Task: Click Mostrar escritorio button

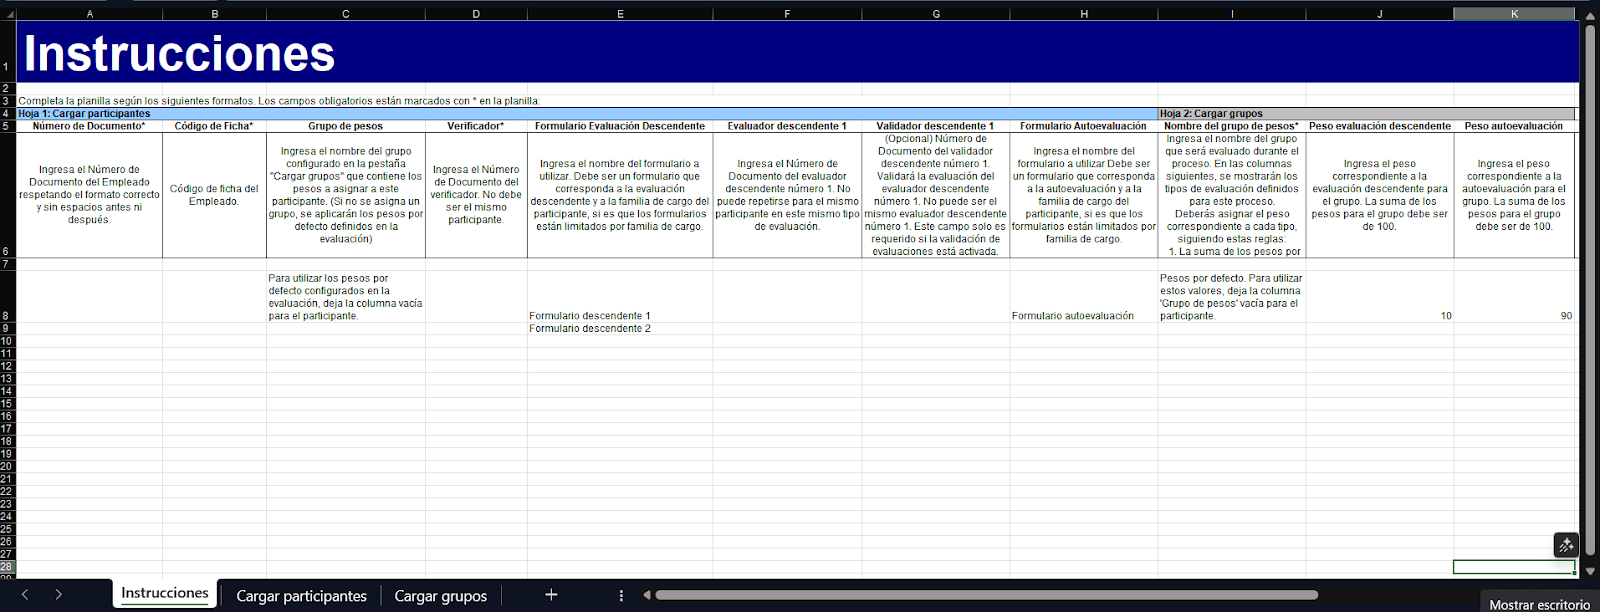Action: pyautogui.click(x=1539, y=604)
